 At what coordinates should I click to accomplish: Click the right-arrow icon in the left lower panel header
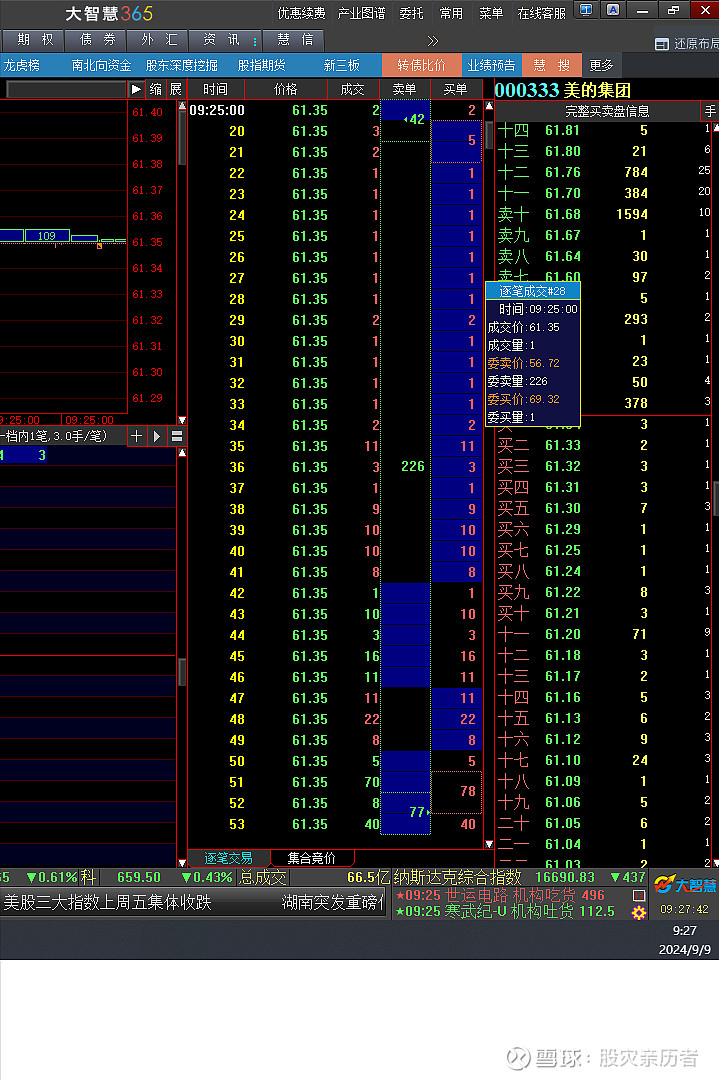click(156, 436)
